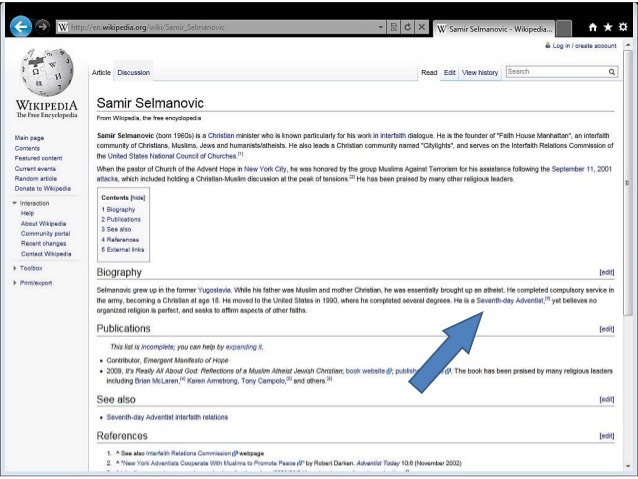The width and height of the screenshot is (638, 479).
Task: Go back with the browser back arrow
Action: pyautogui.click(x=21, y=27)
